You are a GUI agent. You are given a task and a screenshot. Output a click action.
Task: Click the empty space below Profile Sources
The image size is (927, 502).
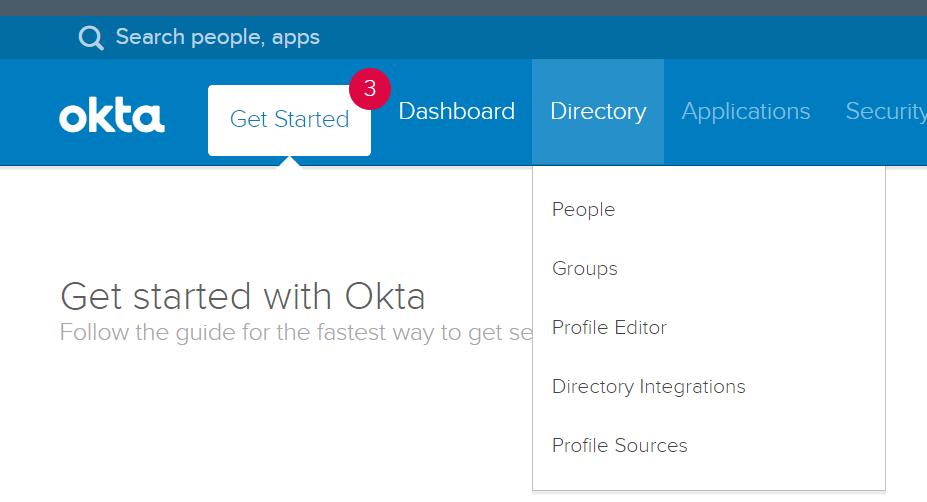[x=708, y=477]
